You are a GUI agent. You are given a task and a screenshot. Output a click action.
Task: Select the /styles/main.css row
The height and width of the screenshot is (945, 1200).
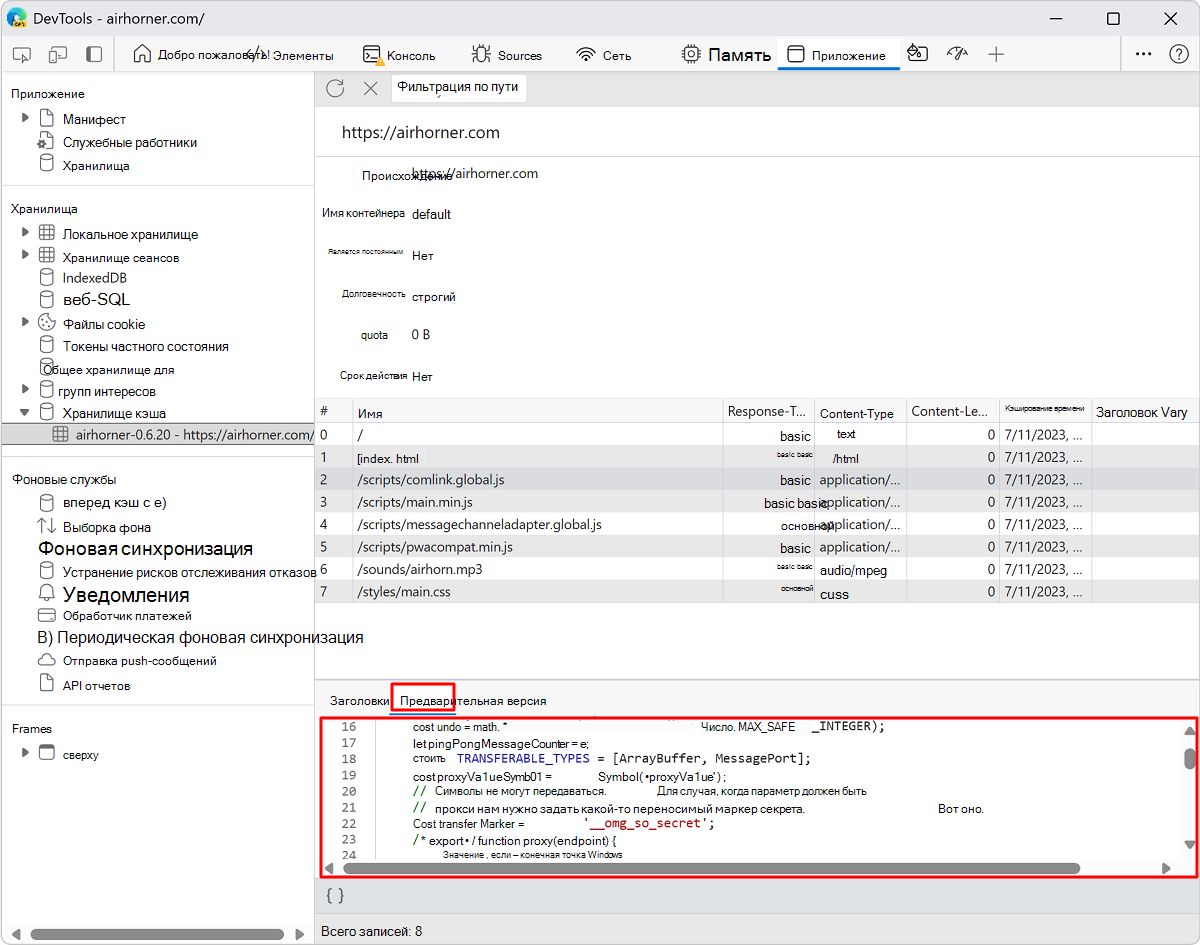click(x=757, y=592)
